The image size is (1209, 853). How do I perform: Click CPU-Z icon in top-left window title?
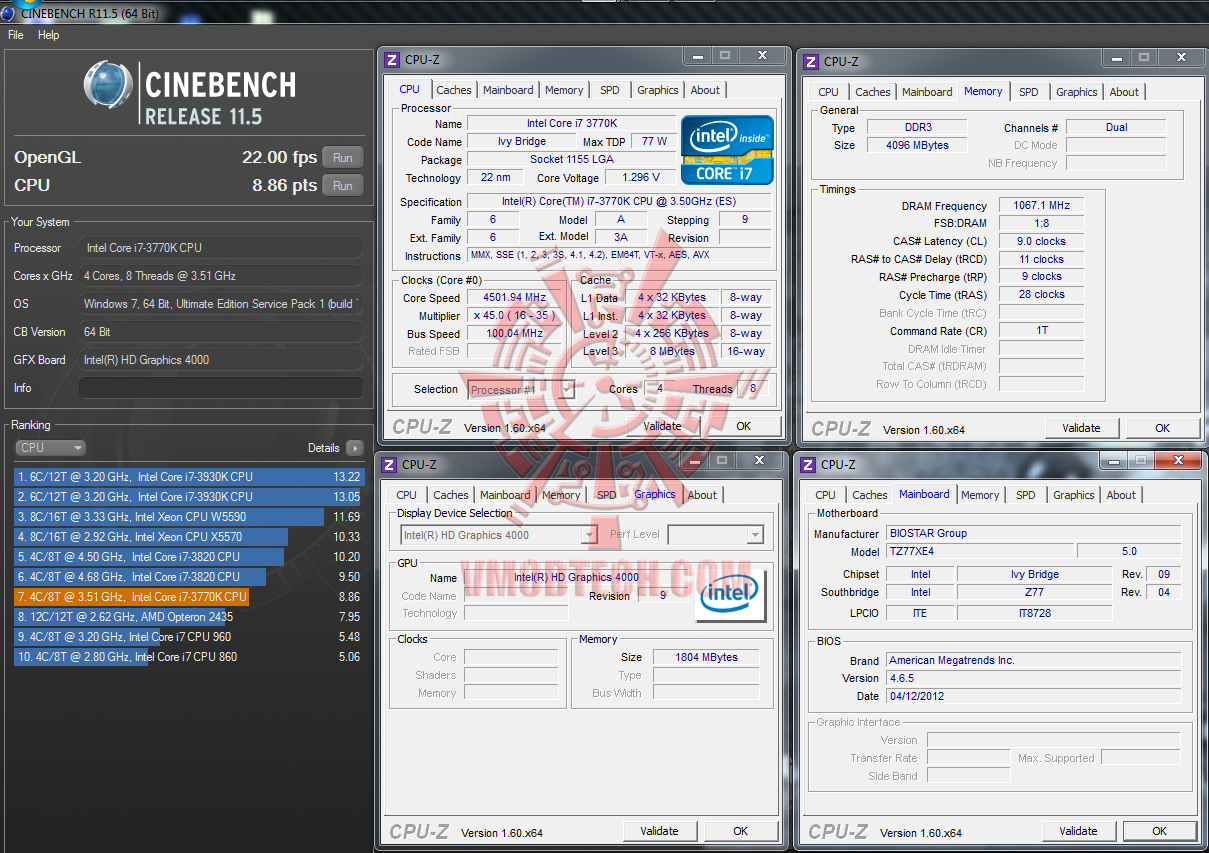[x=393, y=60]
